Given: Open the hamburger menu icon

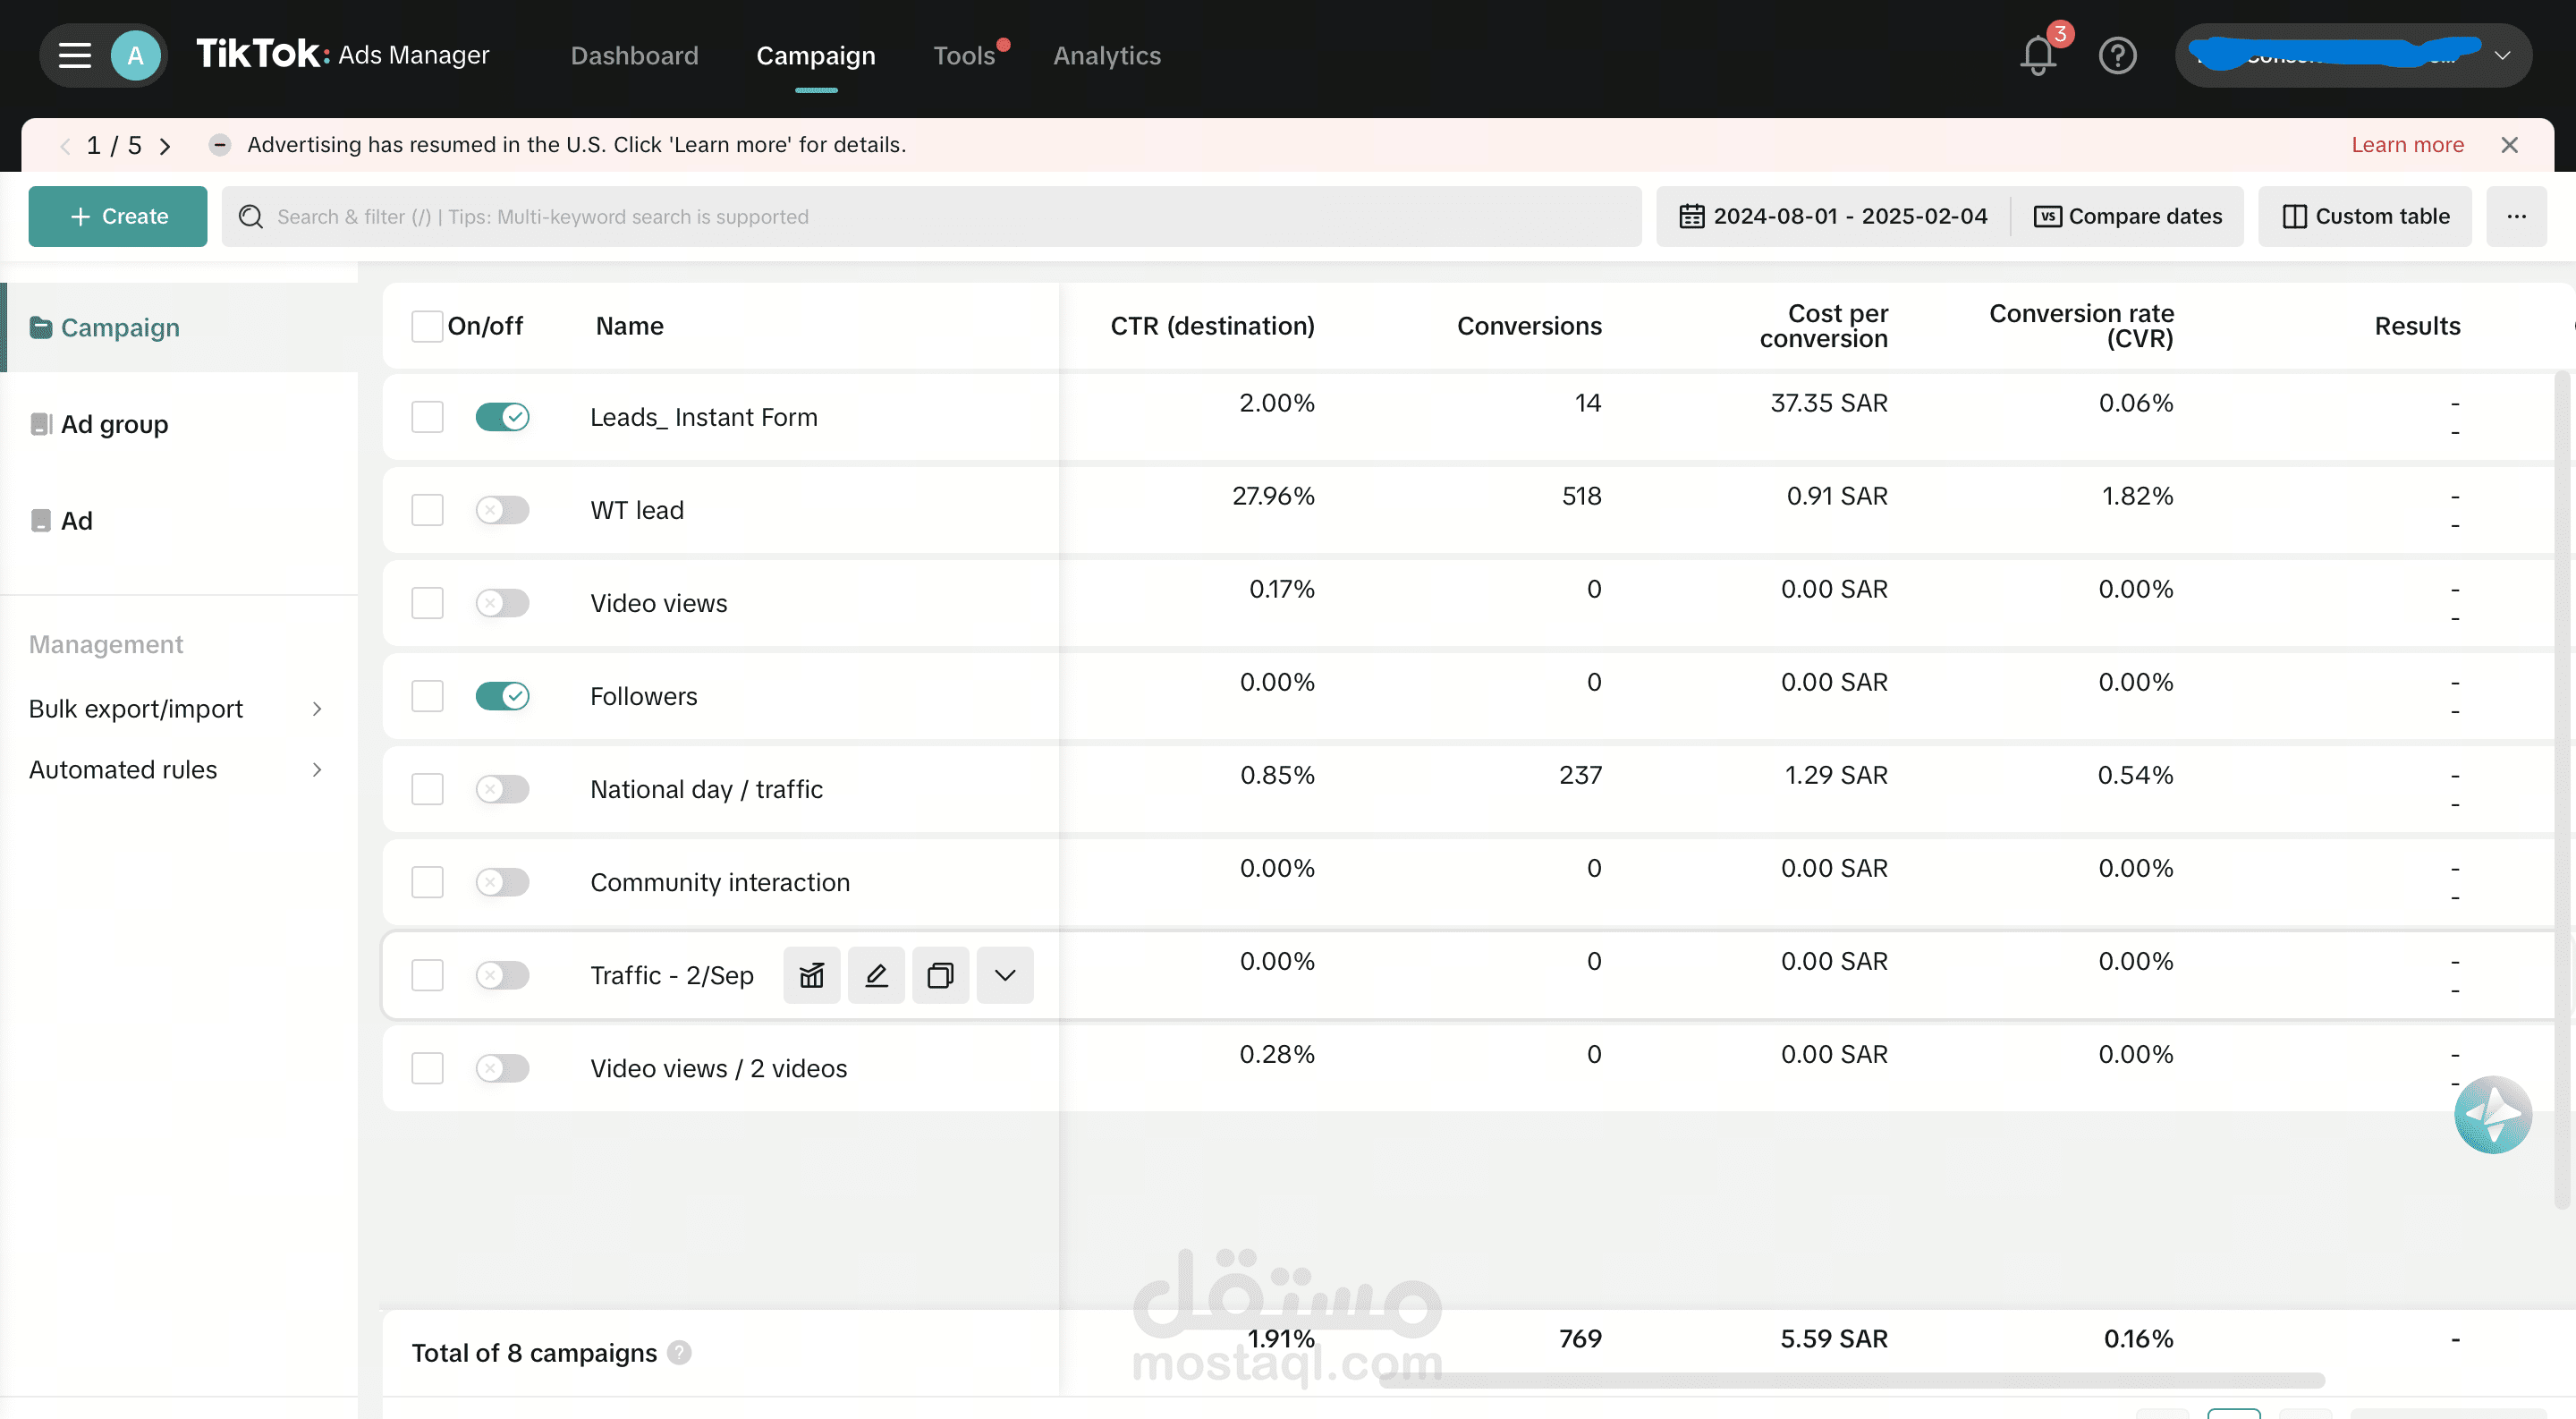Looking at the screenshot, I should [74, 55].
